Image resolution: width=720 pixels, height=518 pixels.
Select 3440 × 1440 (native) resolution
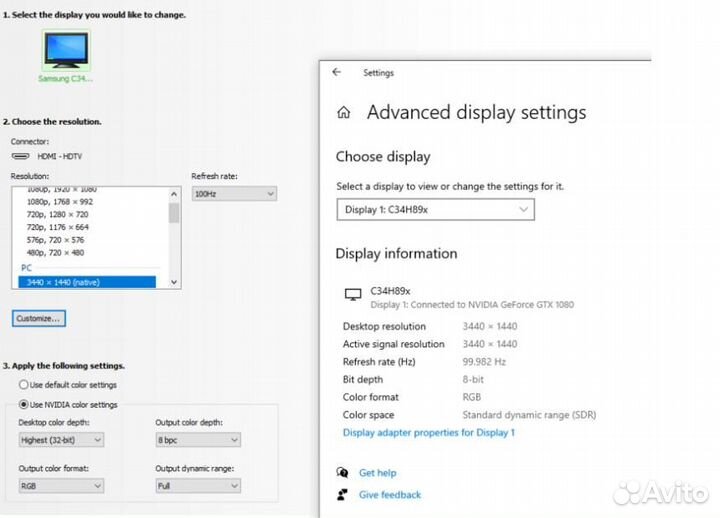[87, 282]
